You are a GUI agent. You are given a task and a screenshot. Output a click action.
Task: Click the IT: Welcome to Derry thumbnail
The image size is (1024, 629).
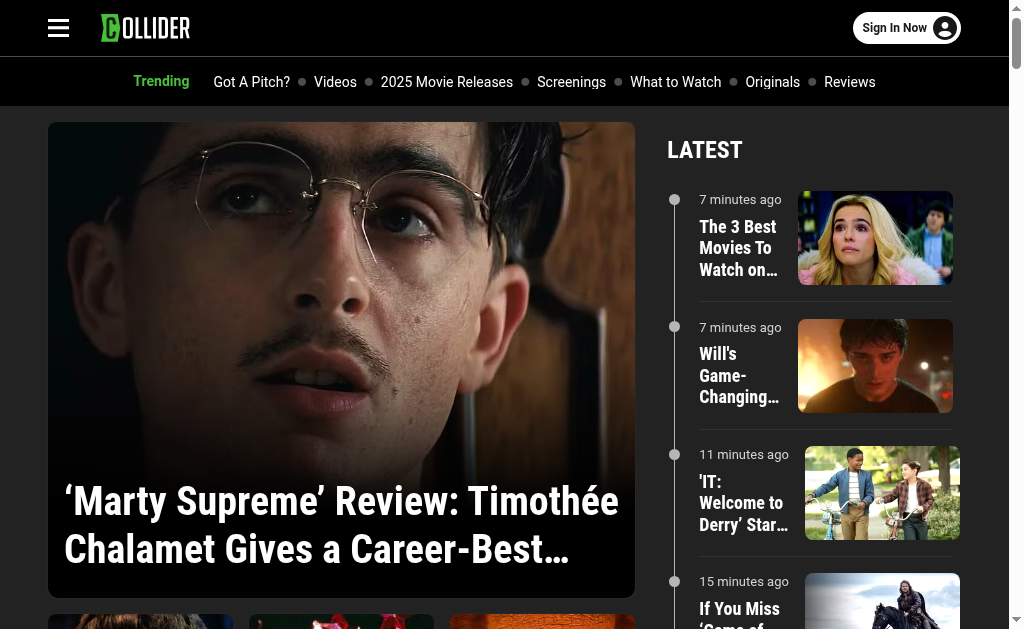click(882, 493)
